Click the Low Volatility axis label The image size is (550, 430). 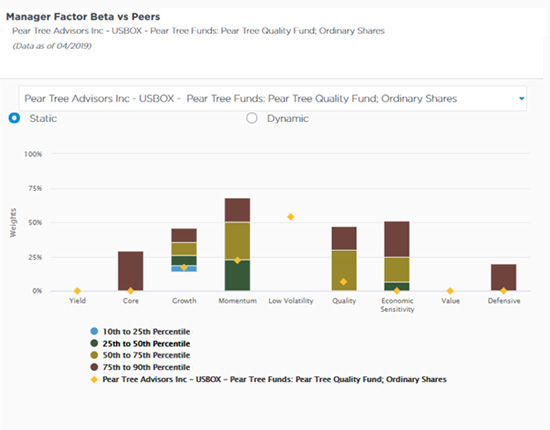click(291, 301)
